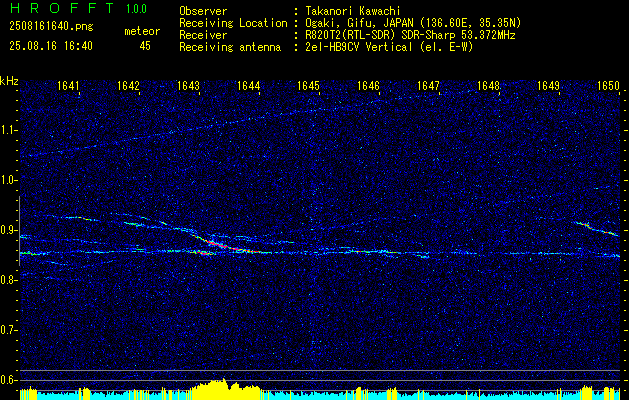Click the 1649 time marker
The image size is (629, 400).
pyautogui.click(x=548, y=85)
